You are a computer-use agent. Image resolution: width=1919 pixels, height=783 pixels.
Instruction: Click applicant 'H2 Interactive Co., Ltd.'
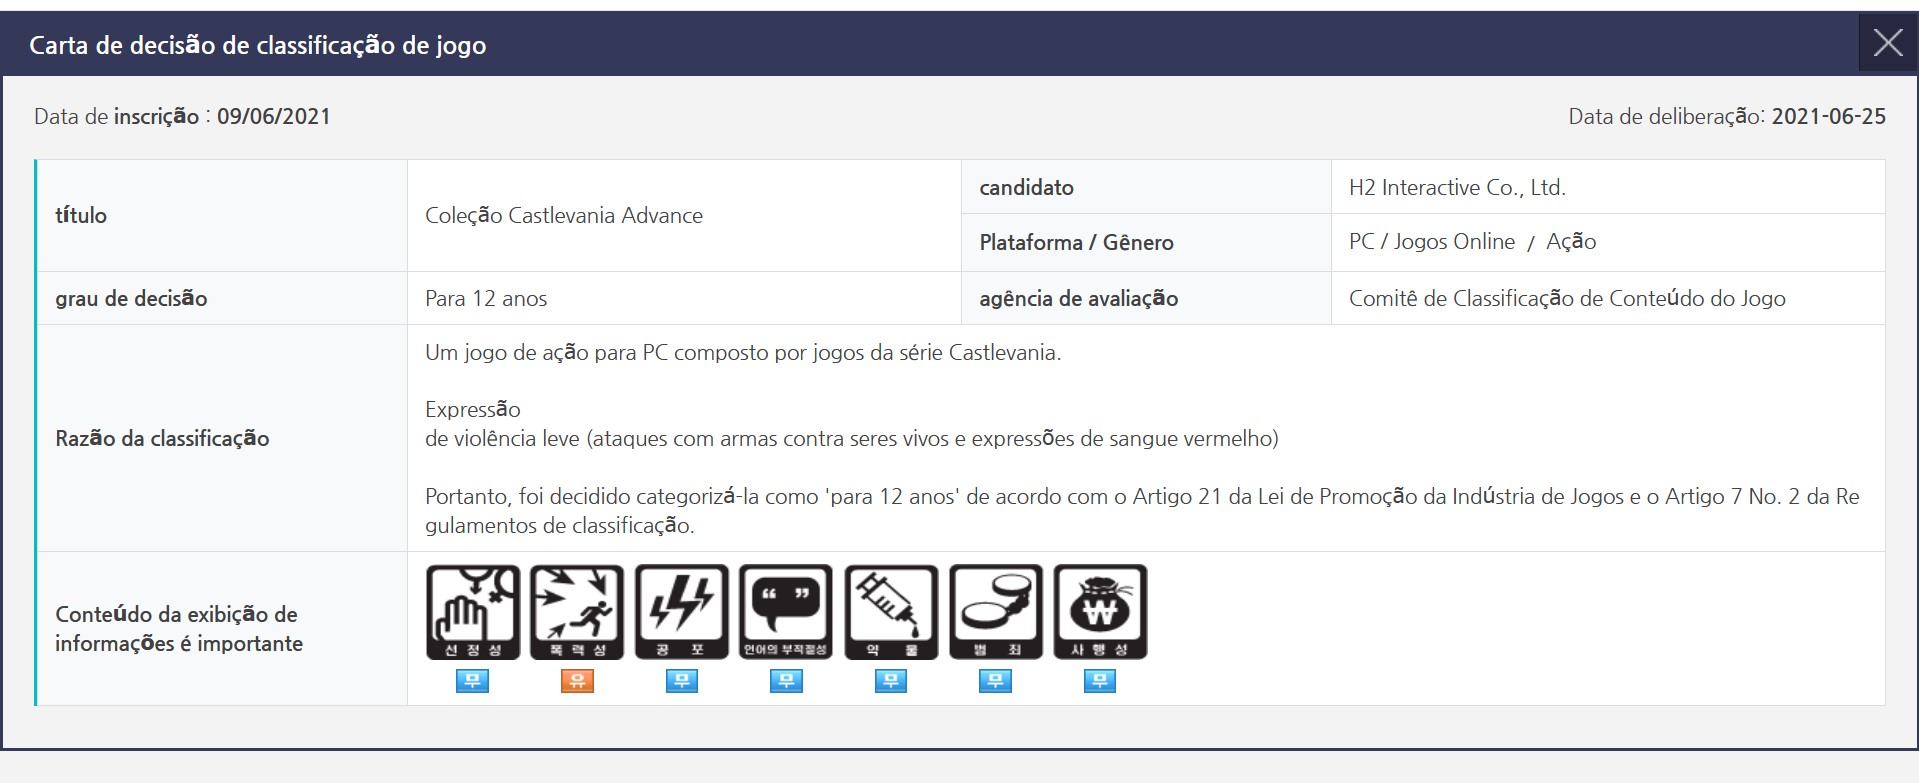point(1457,187)
